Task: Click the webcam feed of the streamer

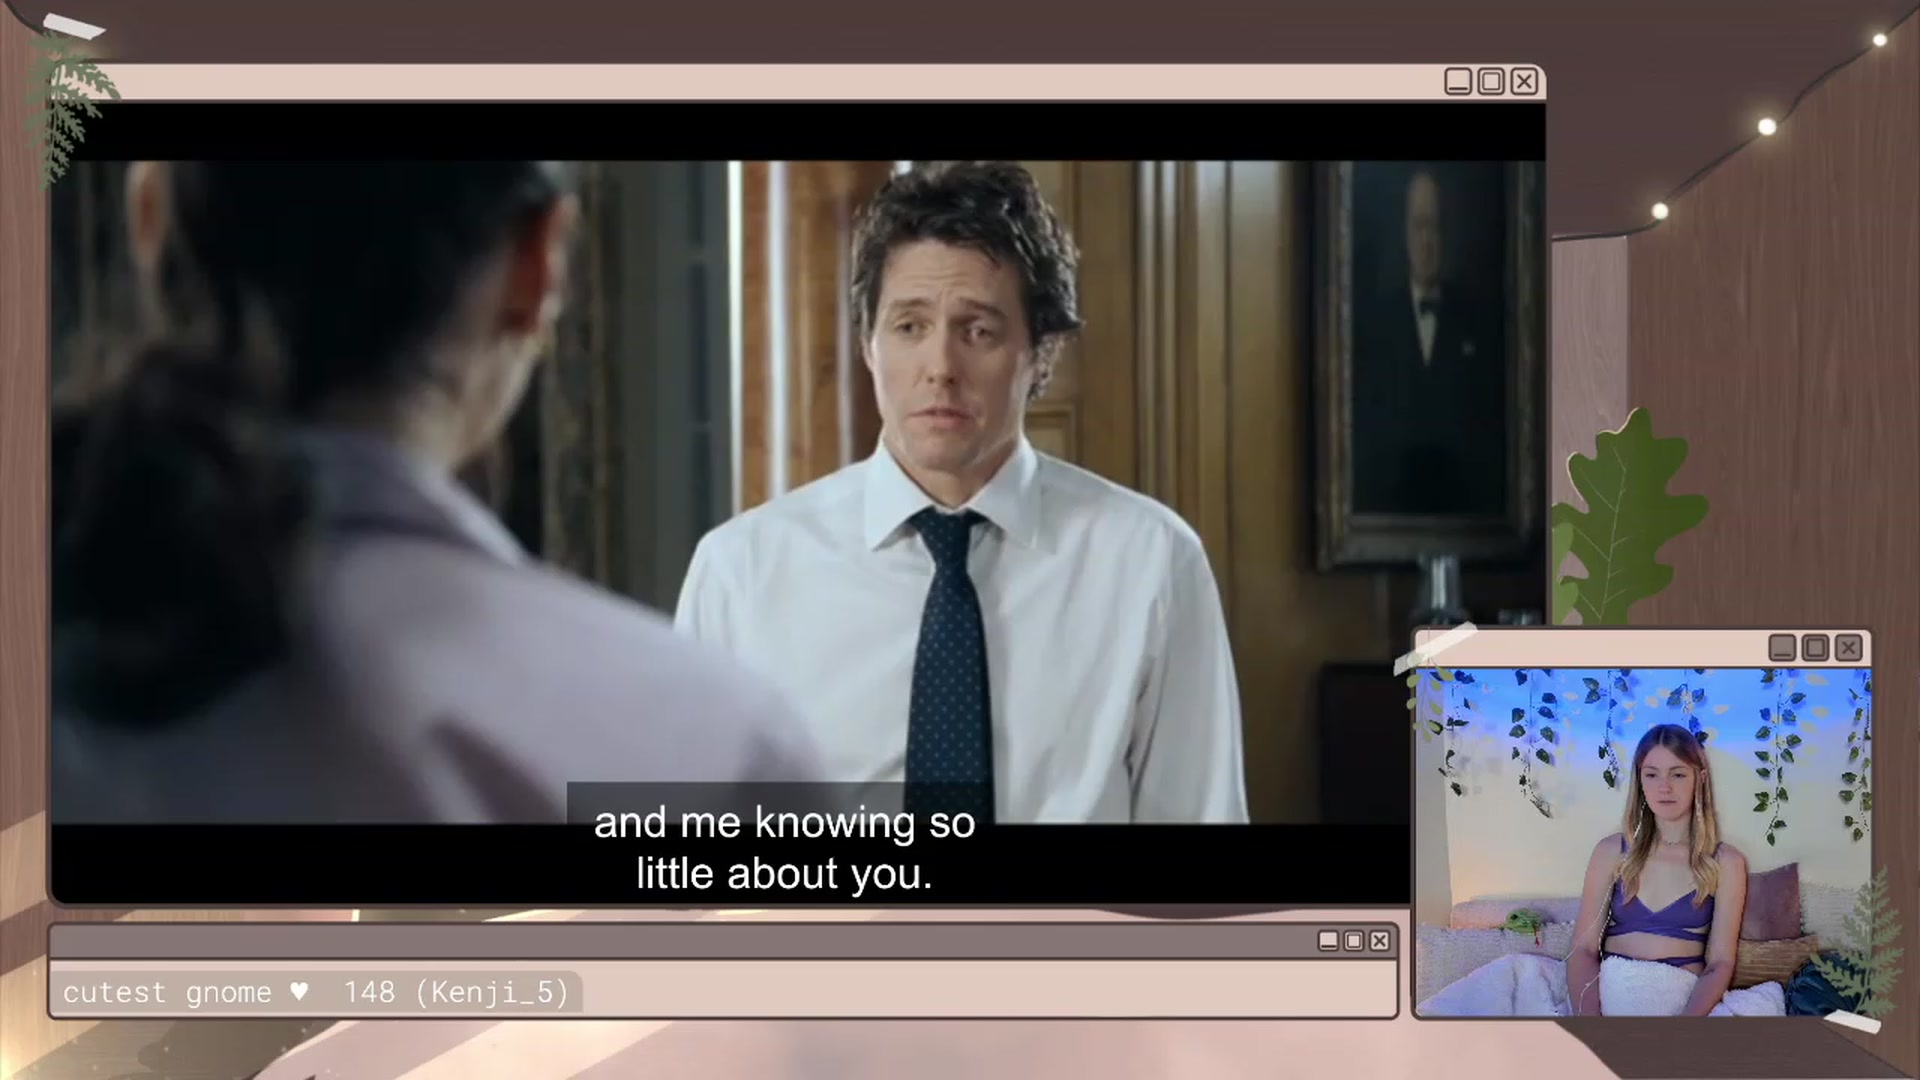Action: tap(1643, 842)
